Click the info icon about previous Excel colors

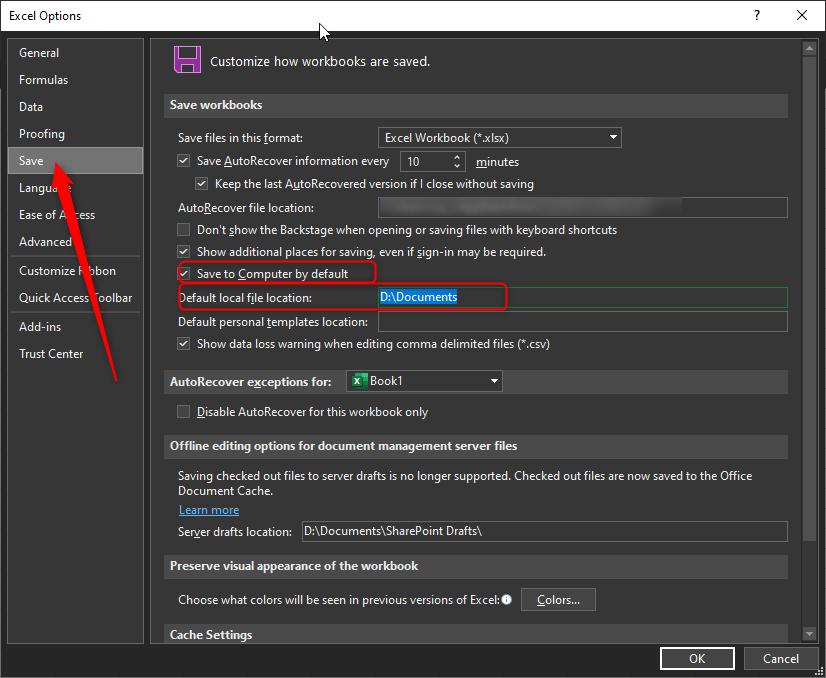[507, 599]
